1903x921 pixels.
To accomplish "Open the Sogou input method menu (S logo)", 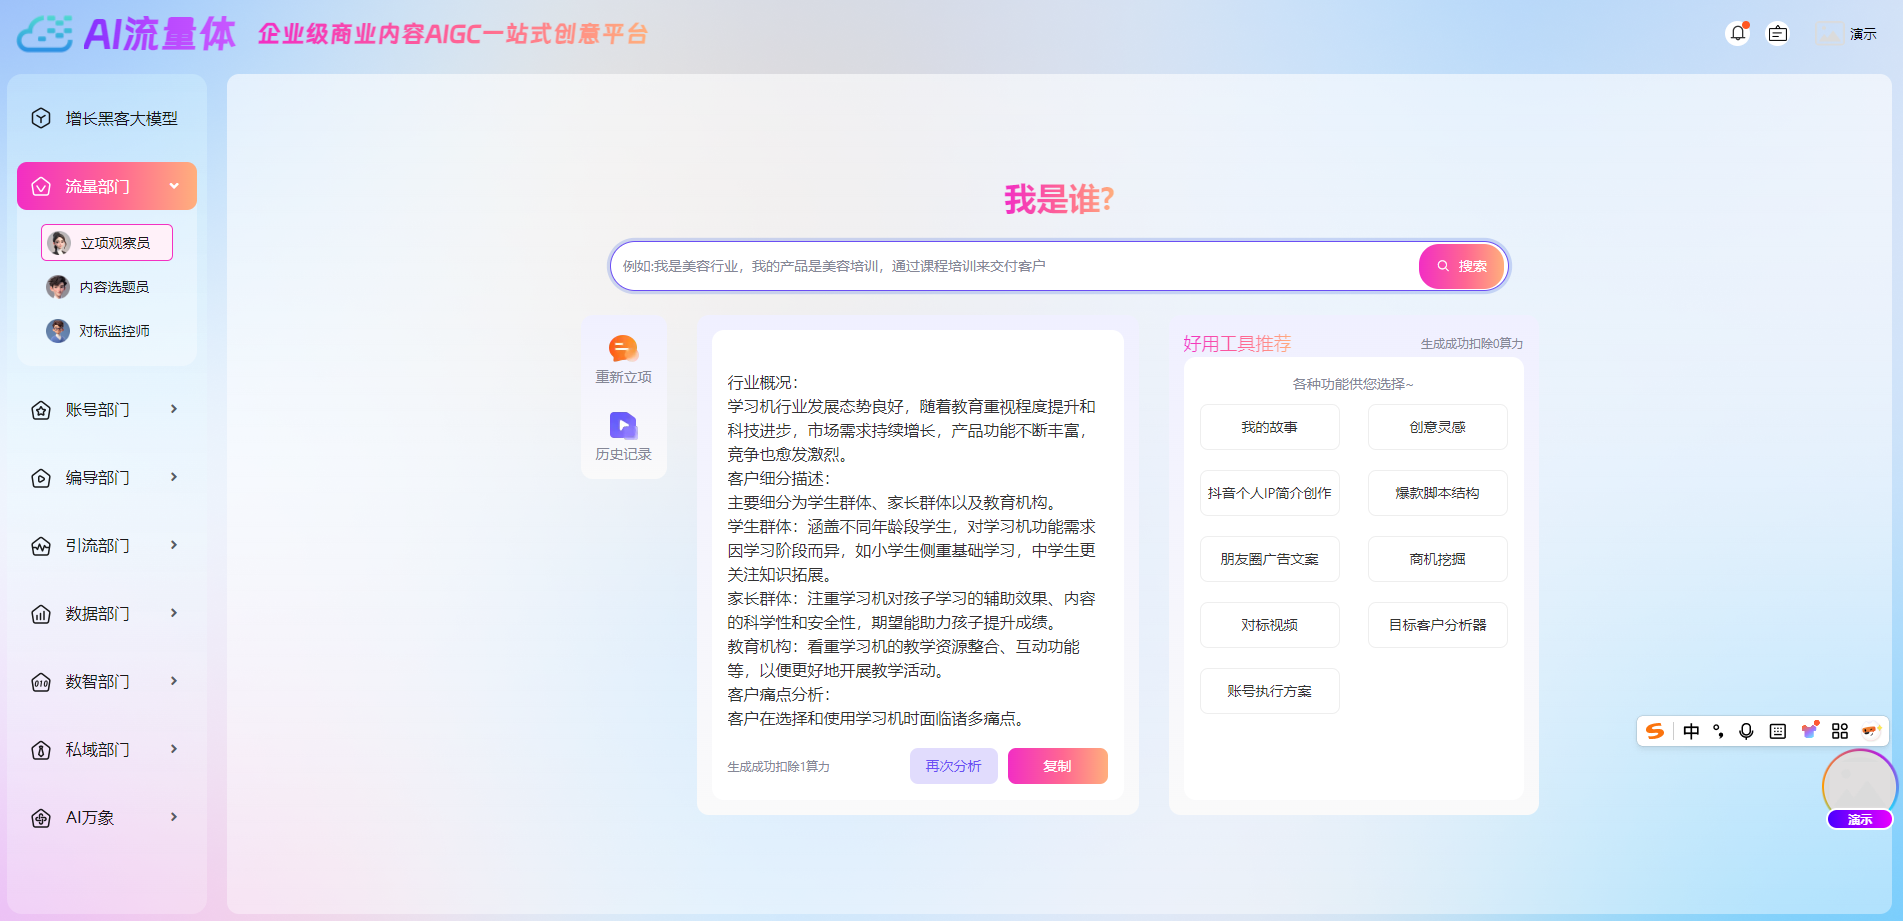I will (x=1656, y=731).
